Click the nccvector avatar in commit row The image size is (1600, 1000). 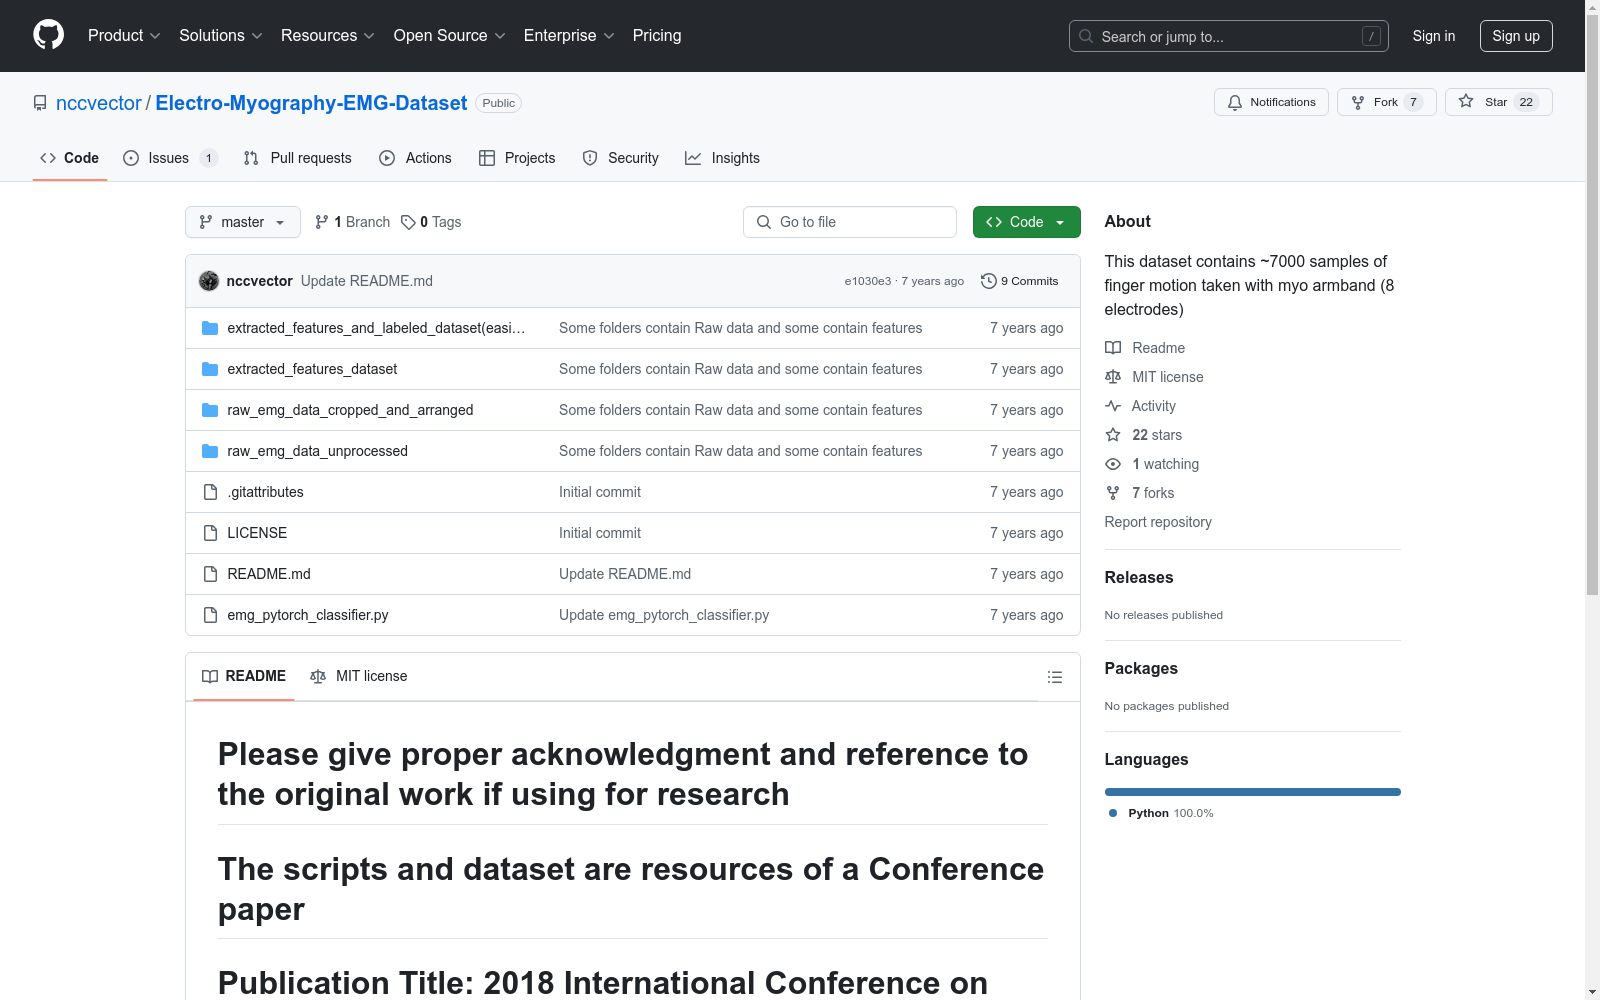pos(209,281)
